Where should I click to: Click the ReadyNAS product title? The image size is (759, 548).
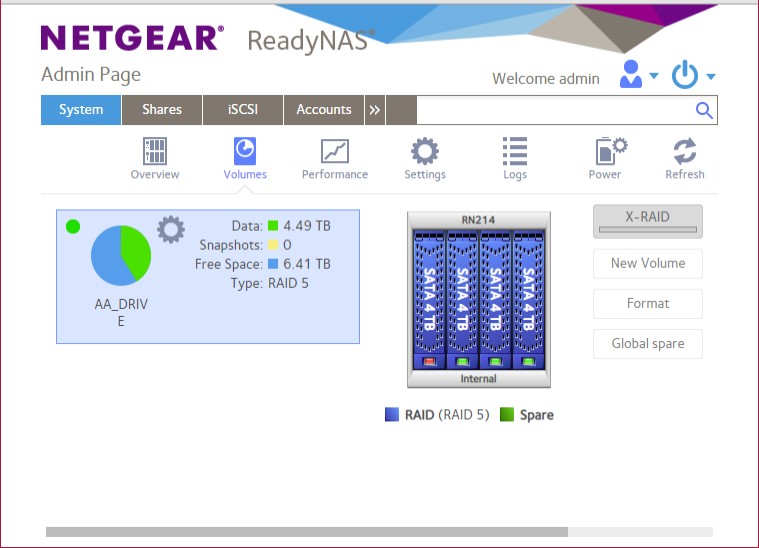pos(311,41)
